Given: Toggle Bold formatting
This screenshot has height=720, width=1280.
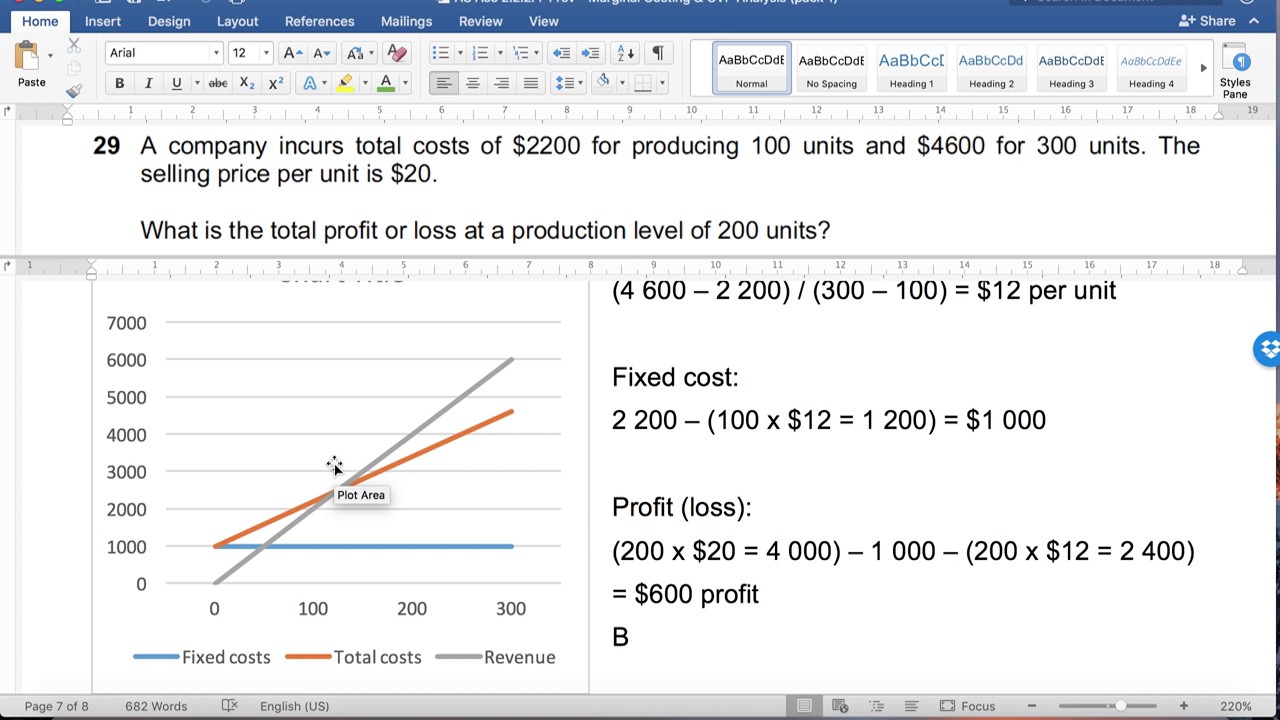Looking at the screenshot, I should coord(120,83).
